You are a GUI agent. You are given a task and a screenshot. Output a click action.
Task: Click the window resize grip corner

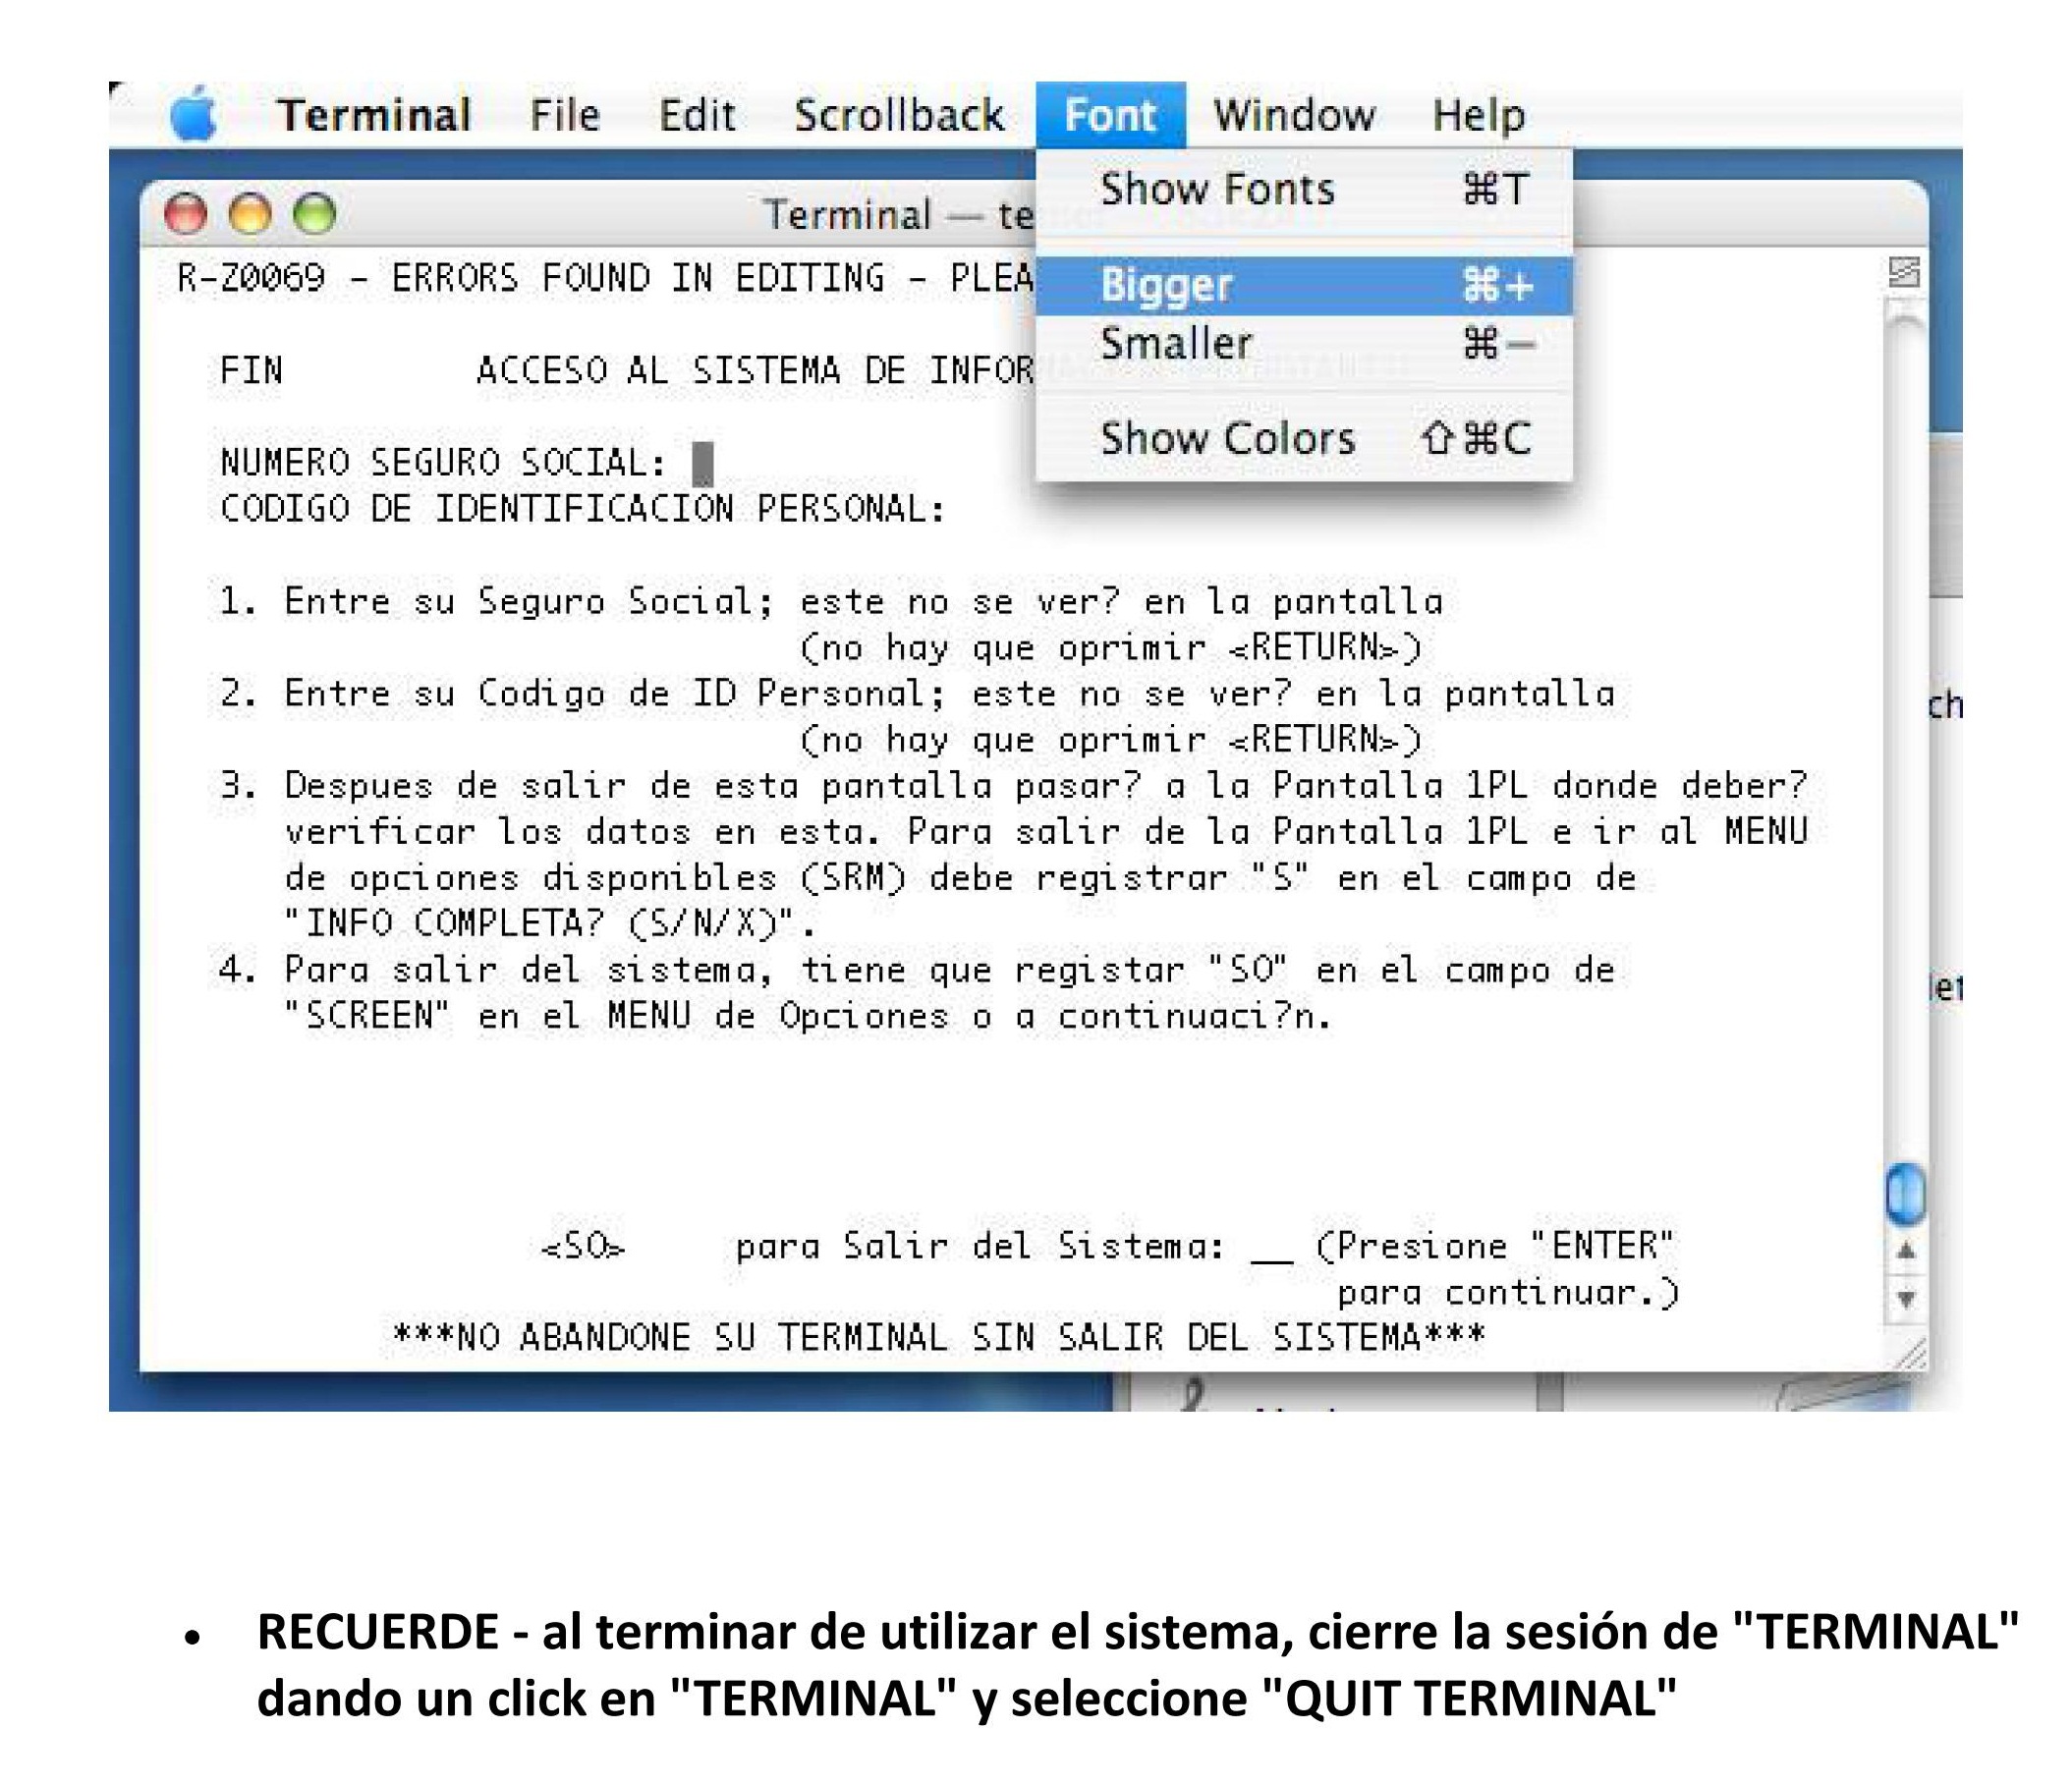tap(1909, 1355)
